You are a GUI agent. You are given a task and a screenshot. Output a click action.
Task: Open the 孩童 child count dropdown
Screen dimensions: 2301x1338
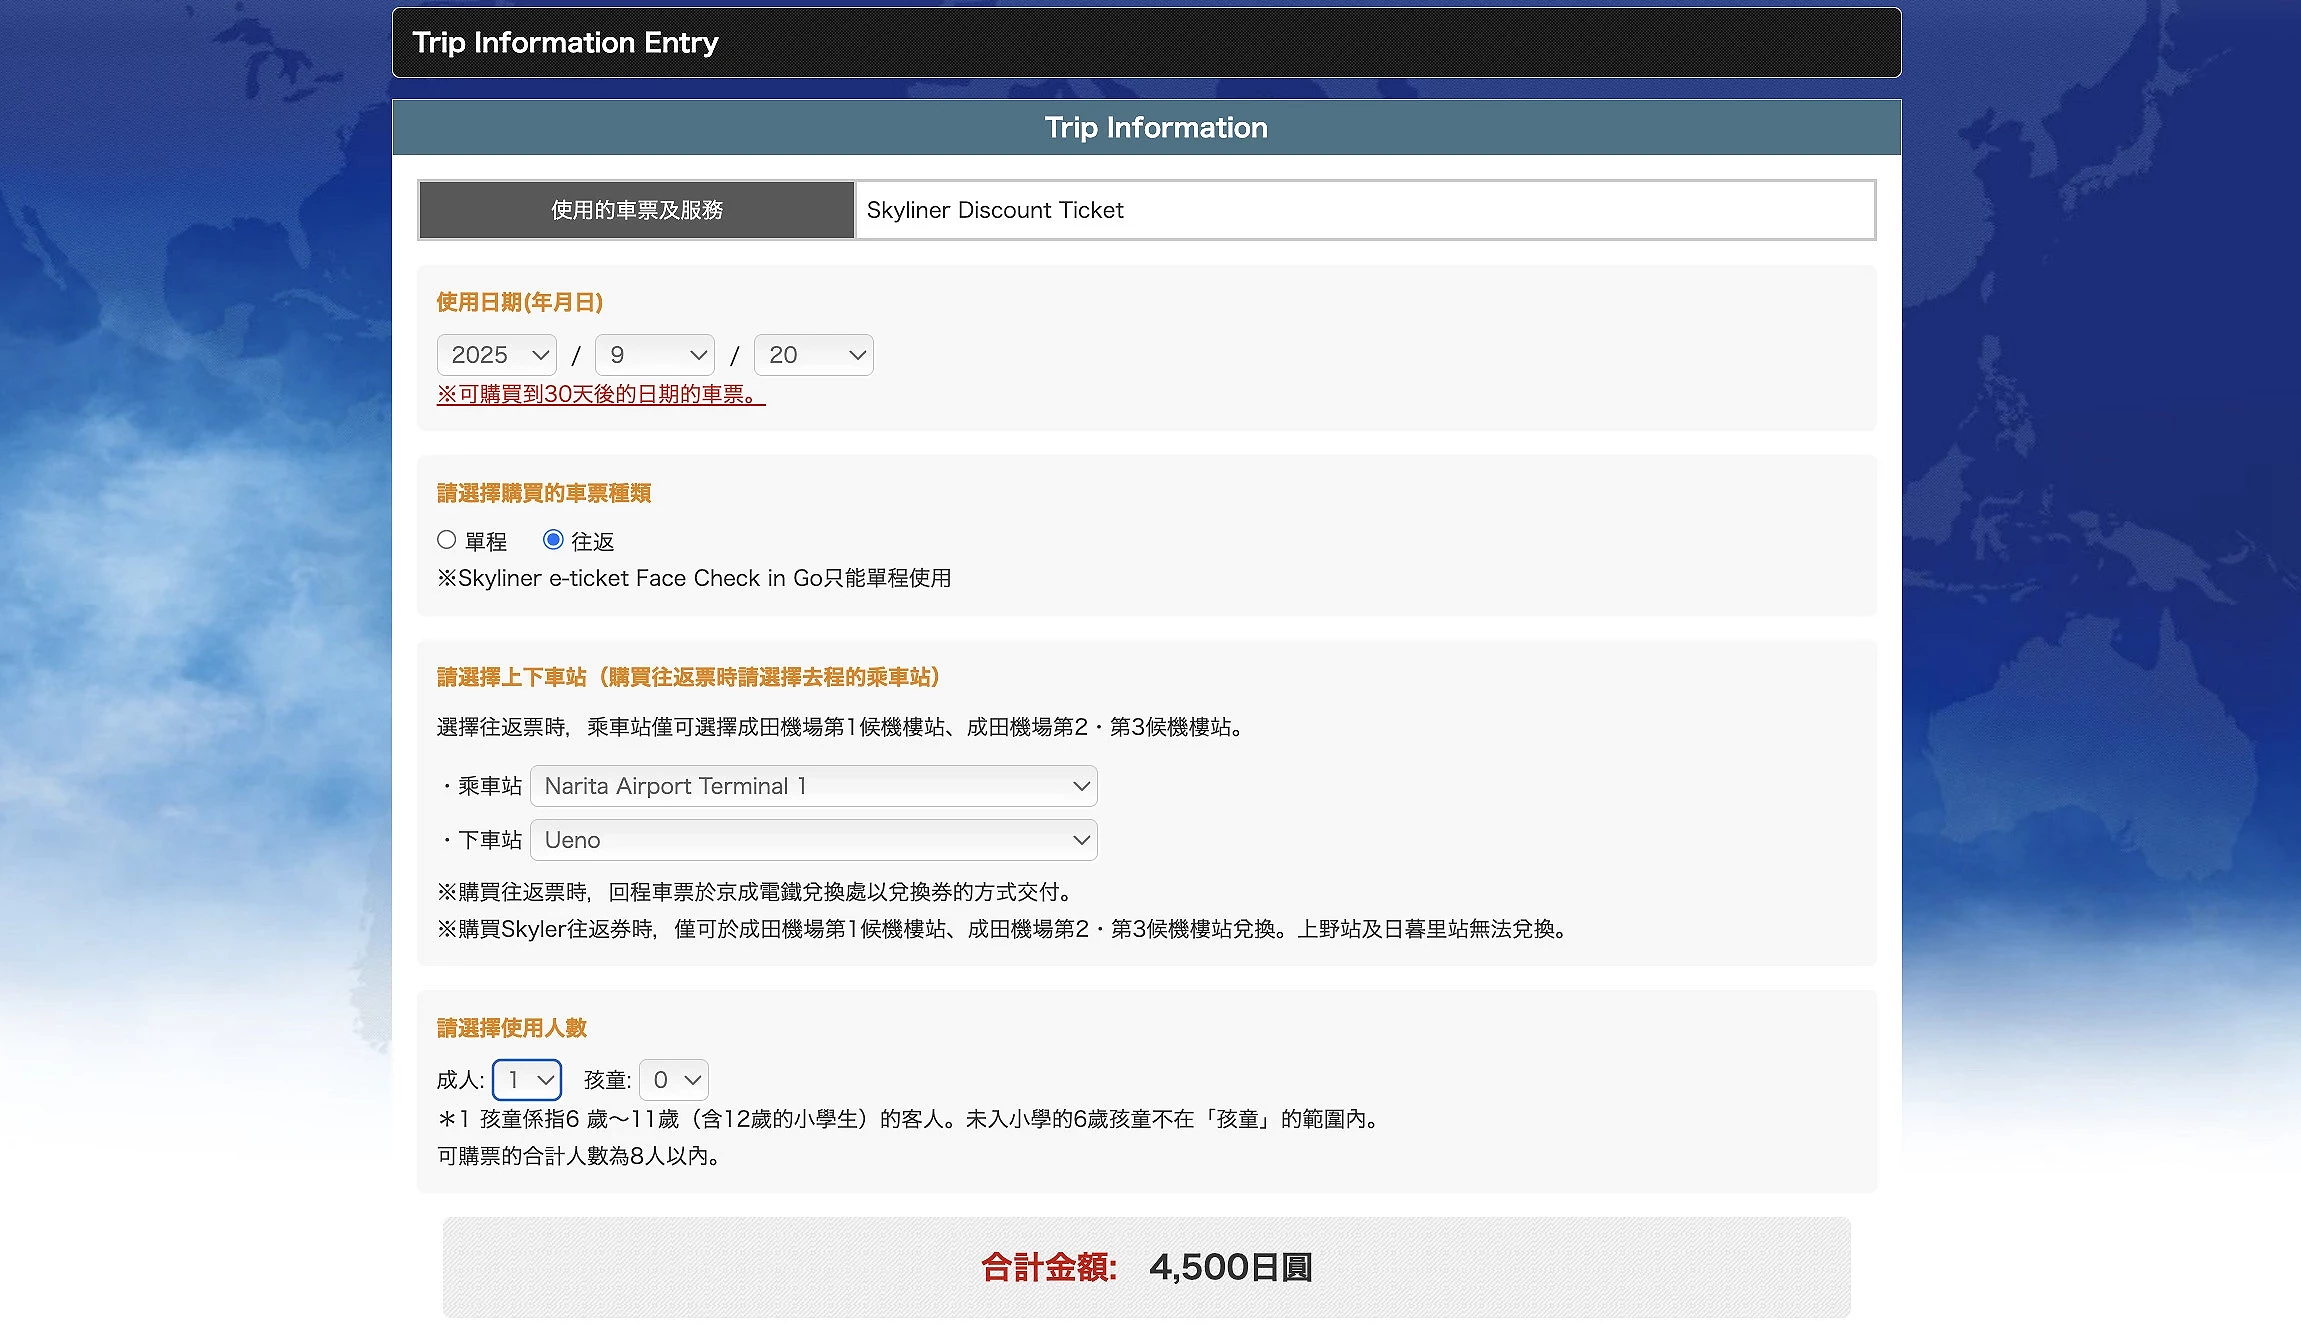tap(674, 1080)
